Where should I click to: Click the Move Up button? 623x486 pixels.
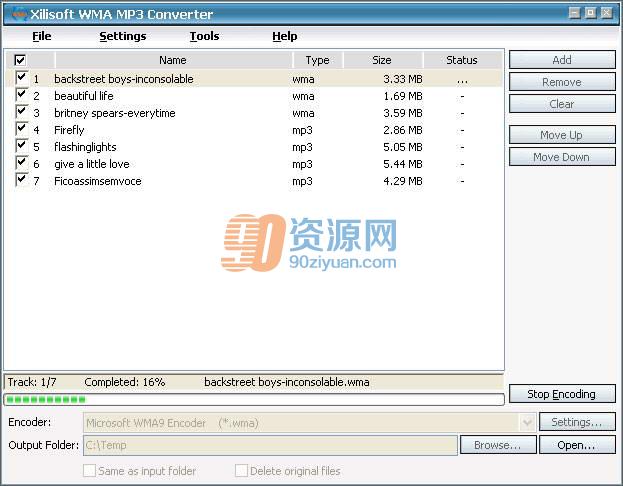click(562, 135)
